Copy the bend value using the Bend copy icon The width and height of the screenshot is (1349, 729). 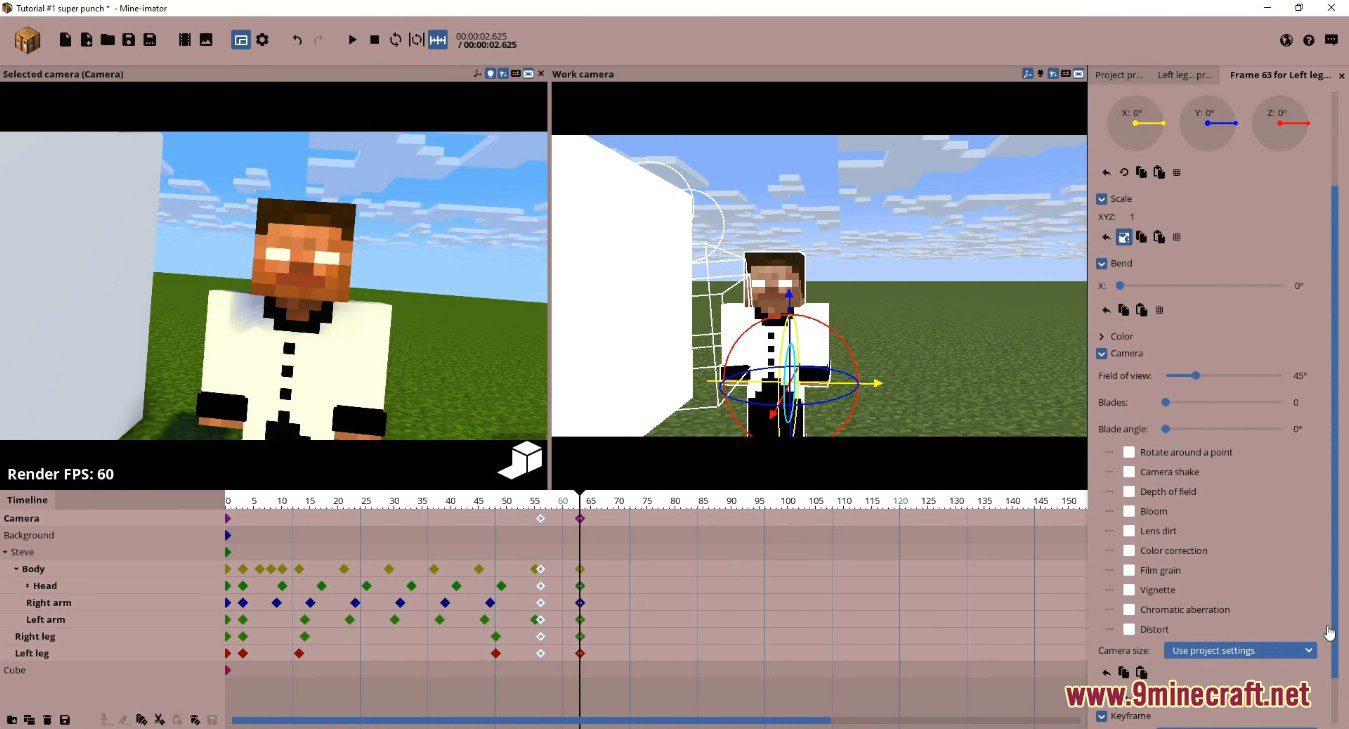pos(1124,310)
